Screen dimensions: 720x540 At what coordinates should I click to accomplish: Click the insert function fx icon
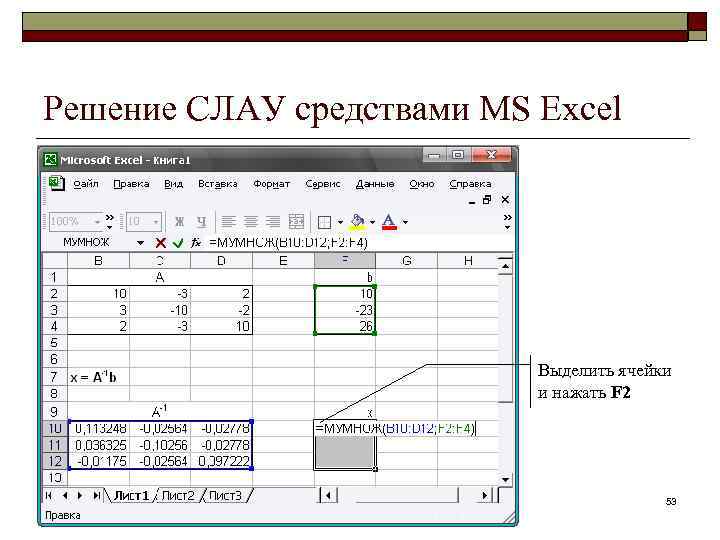tap(196, 242)
